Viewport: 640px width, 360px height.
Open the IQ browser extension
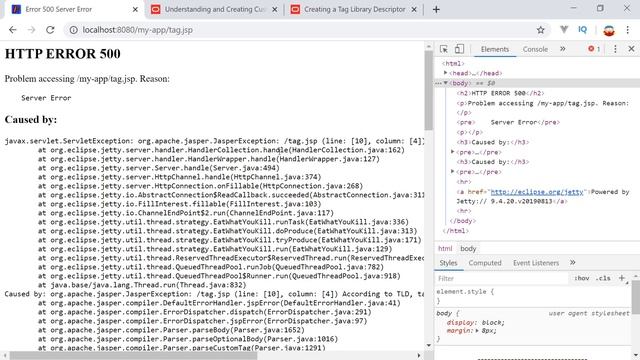click(x=582, y=30)
